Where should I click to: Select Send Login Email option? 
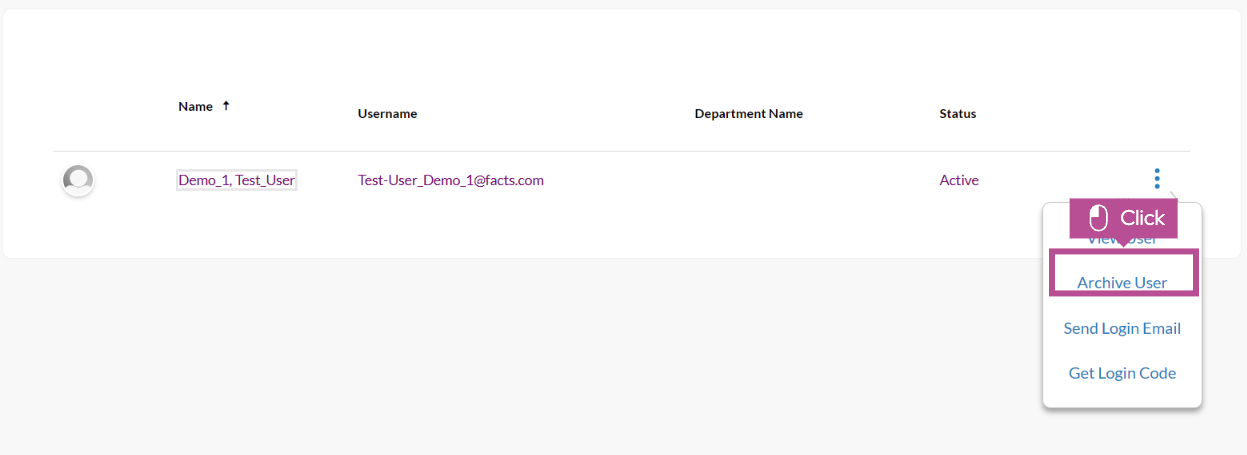tap(1122, 328)
